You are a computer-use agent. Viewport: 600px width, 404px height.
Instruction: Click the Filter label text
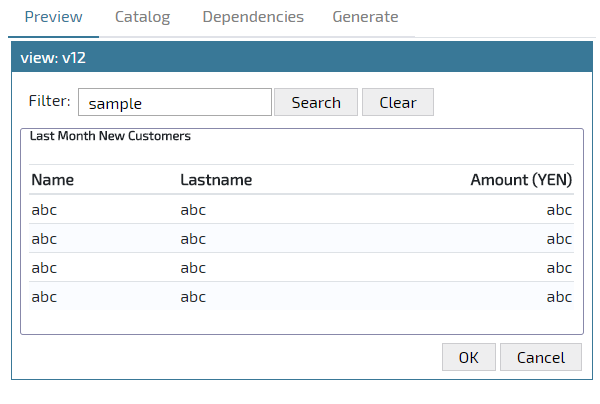50,101
